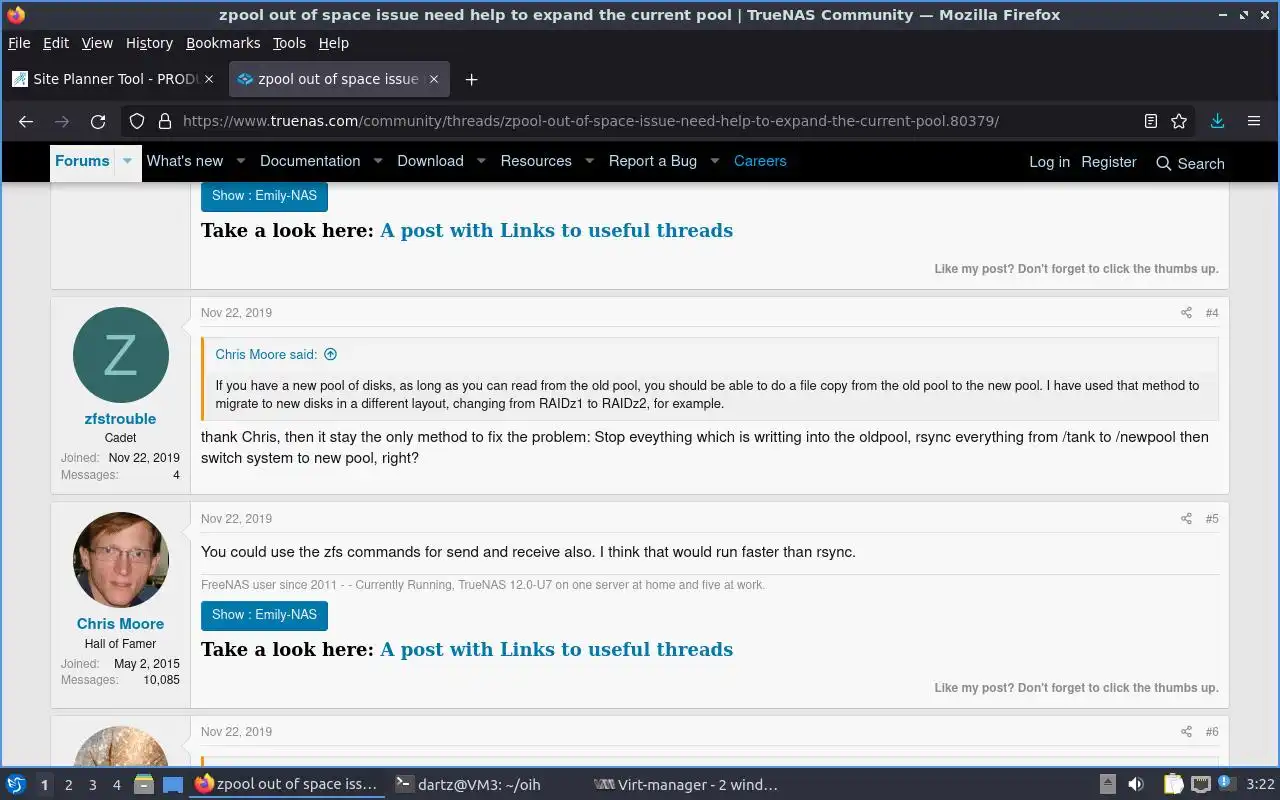Click the Register link
The image size is (1280, 800).
(1109, 162)
